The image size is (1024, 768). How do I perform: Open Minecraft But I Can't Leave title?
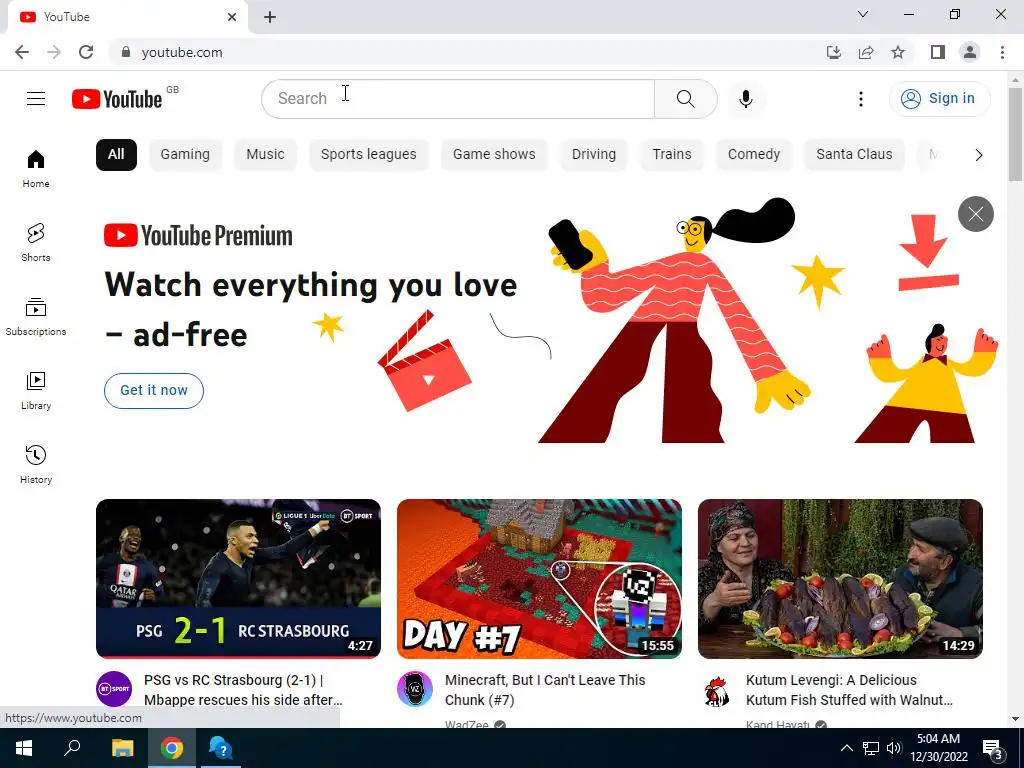[x=545, y=690]
